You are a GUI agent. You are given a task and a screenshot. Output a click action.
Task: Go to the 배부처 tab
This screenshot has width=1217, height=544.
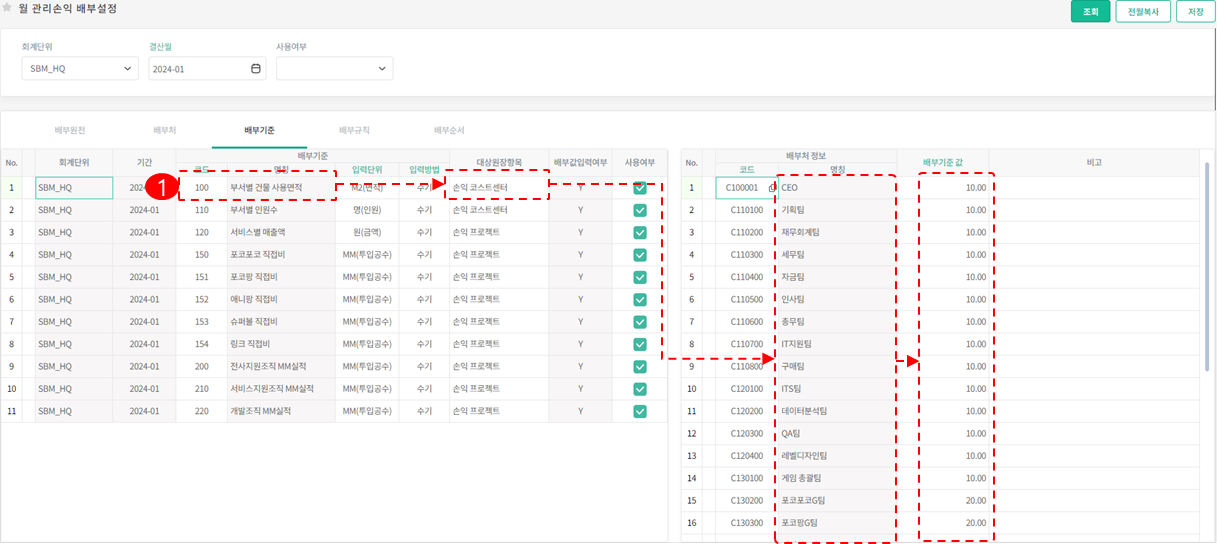[165, 131]
